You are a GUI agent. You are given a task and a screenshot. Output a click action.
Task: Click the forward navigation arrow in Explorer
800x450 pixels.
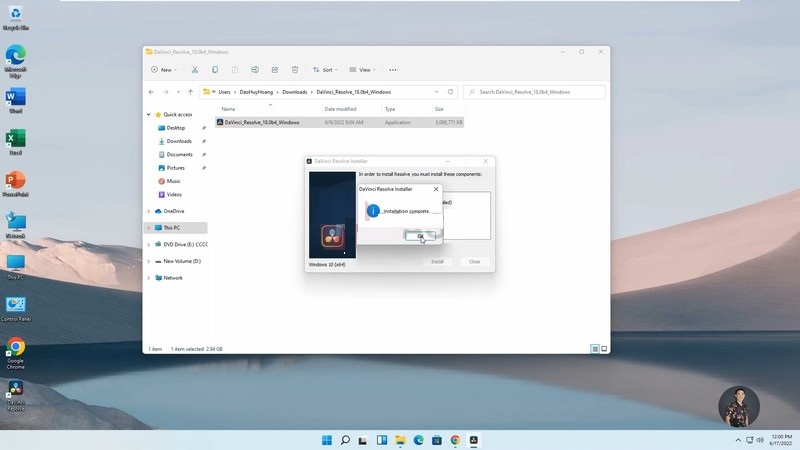point(165,92)
